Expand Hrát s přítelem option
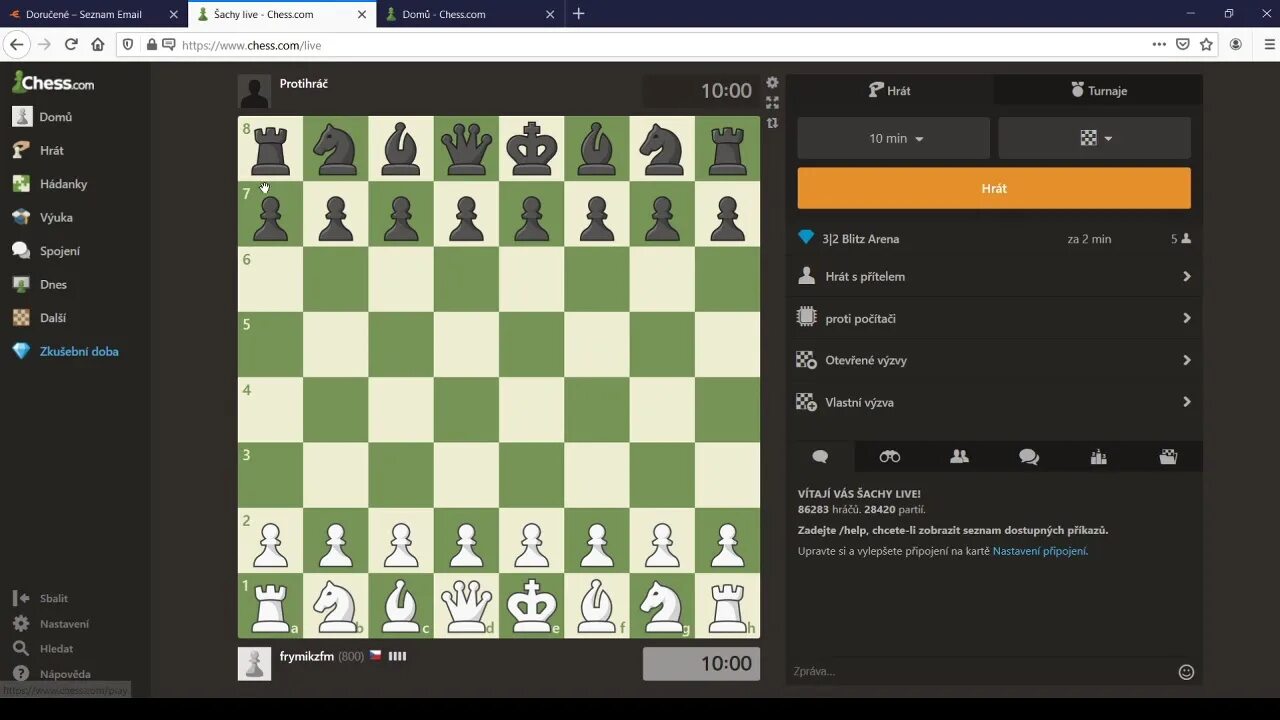 (x=994, y=276)
